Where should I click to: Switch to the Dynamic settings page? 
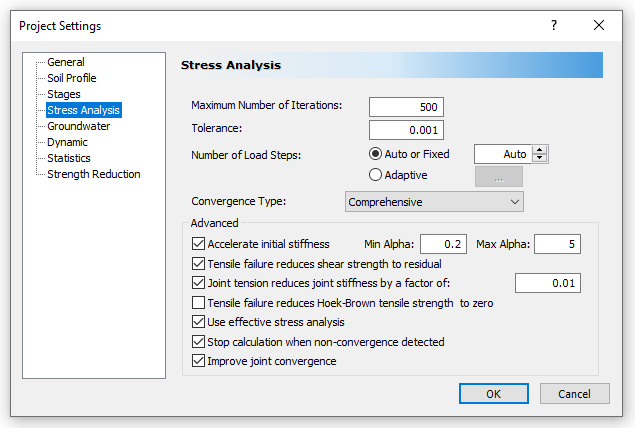(x=67, y=142)
